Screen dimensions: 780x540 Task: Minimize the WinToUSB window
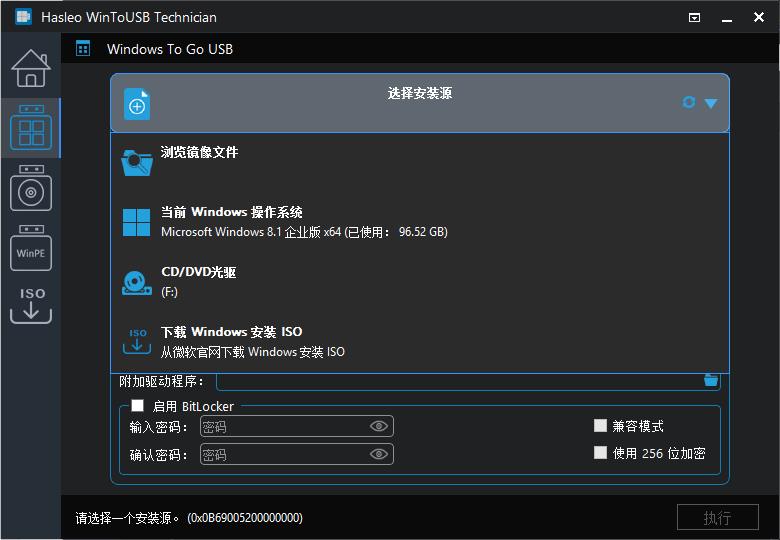pos(727,18)
